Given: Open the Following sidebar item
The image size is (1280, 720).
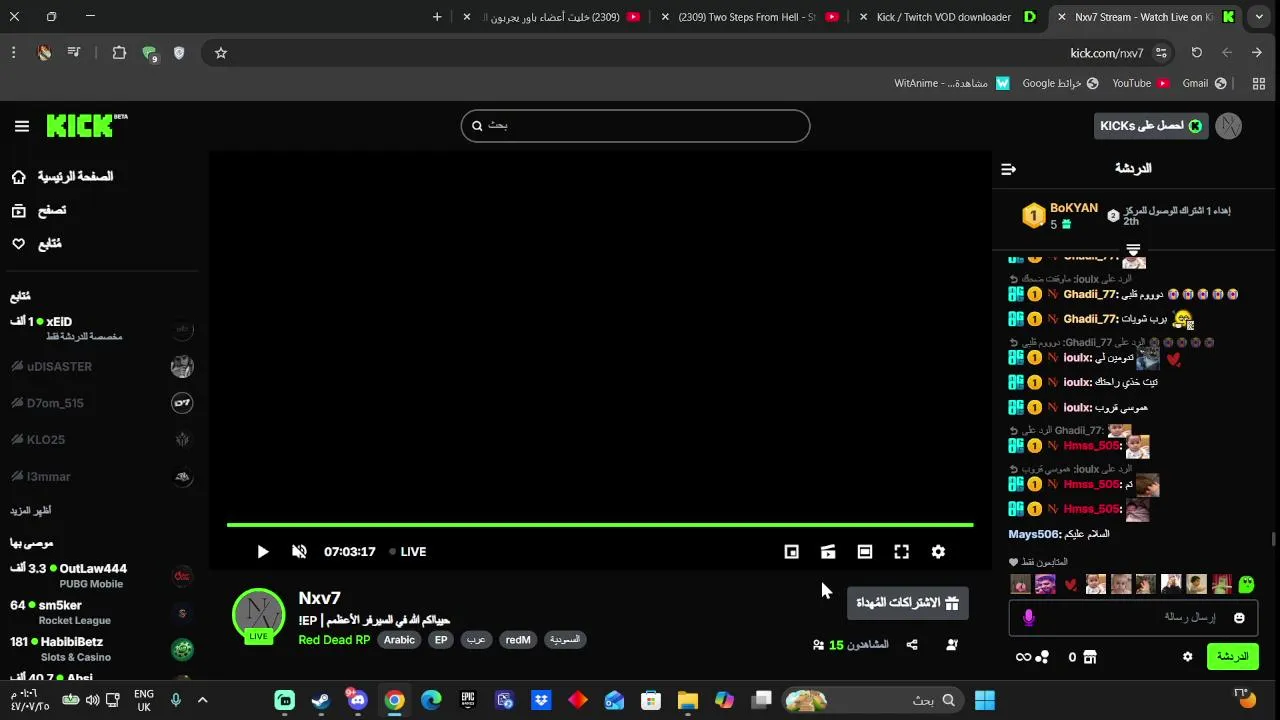Looking at the screenshot, I should [x=36, y=244].
